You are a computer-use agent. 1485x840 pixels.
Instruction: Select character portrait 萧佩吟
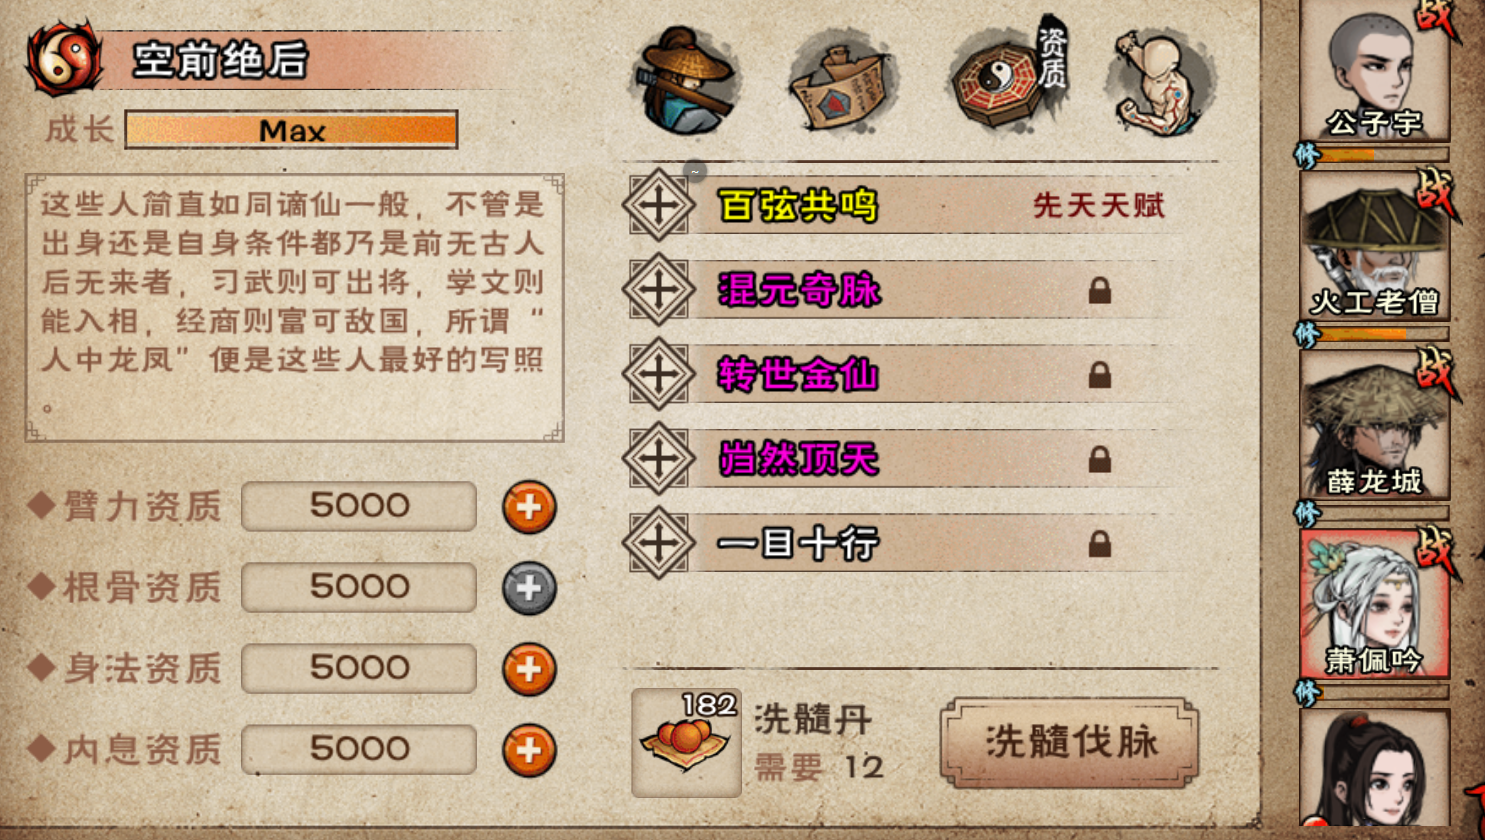pos(1374,604)
